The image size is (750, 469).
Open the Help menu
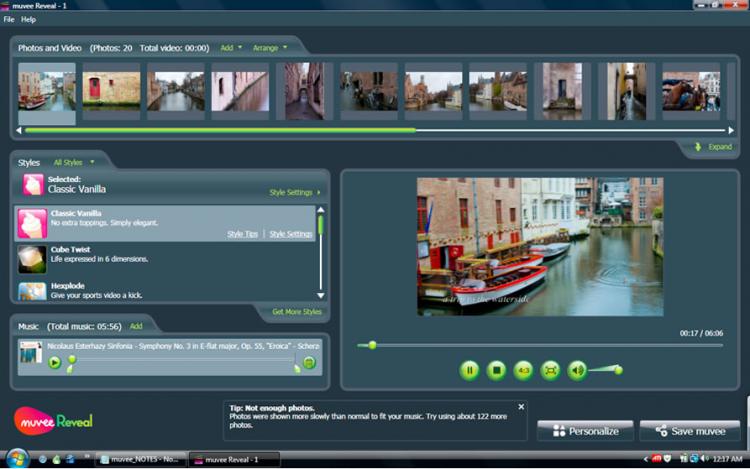(28, 19)
